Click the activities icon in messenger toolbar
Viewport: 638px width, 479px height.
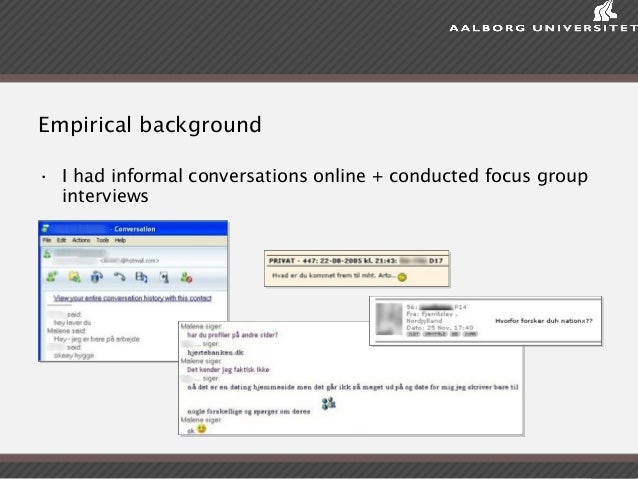[141, 277]
